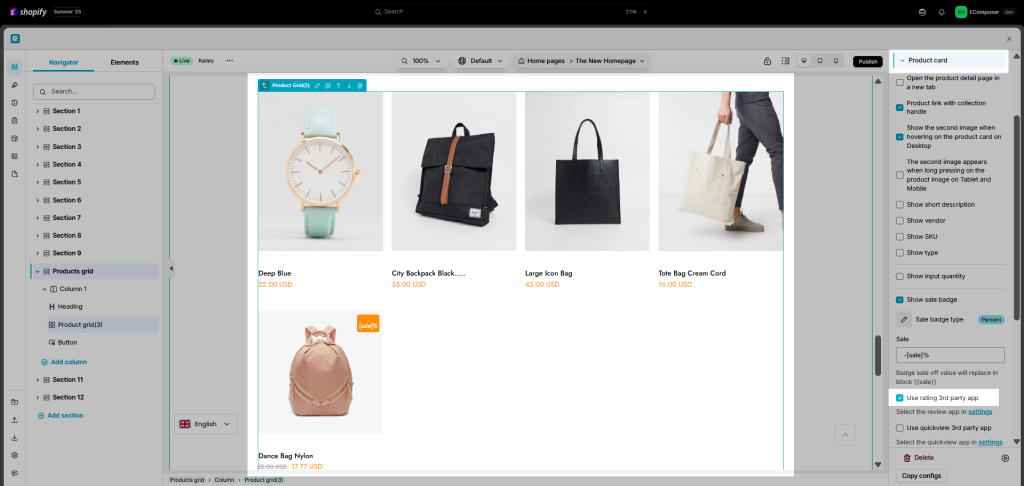The image size is (1024, 486).
Task: Switch to the Elements tab
Action: pyautogui.click(x=124, y=63)
